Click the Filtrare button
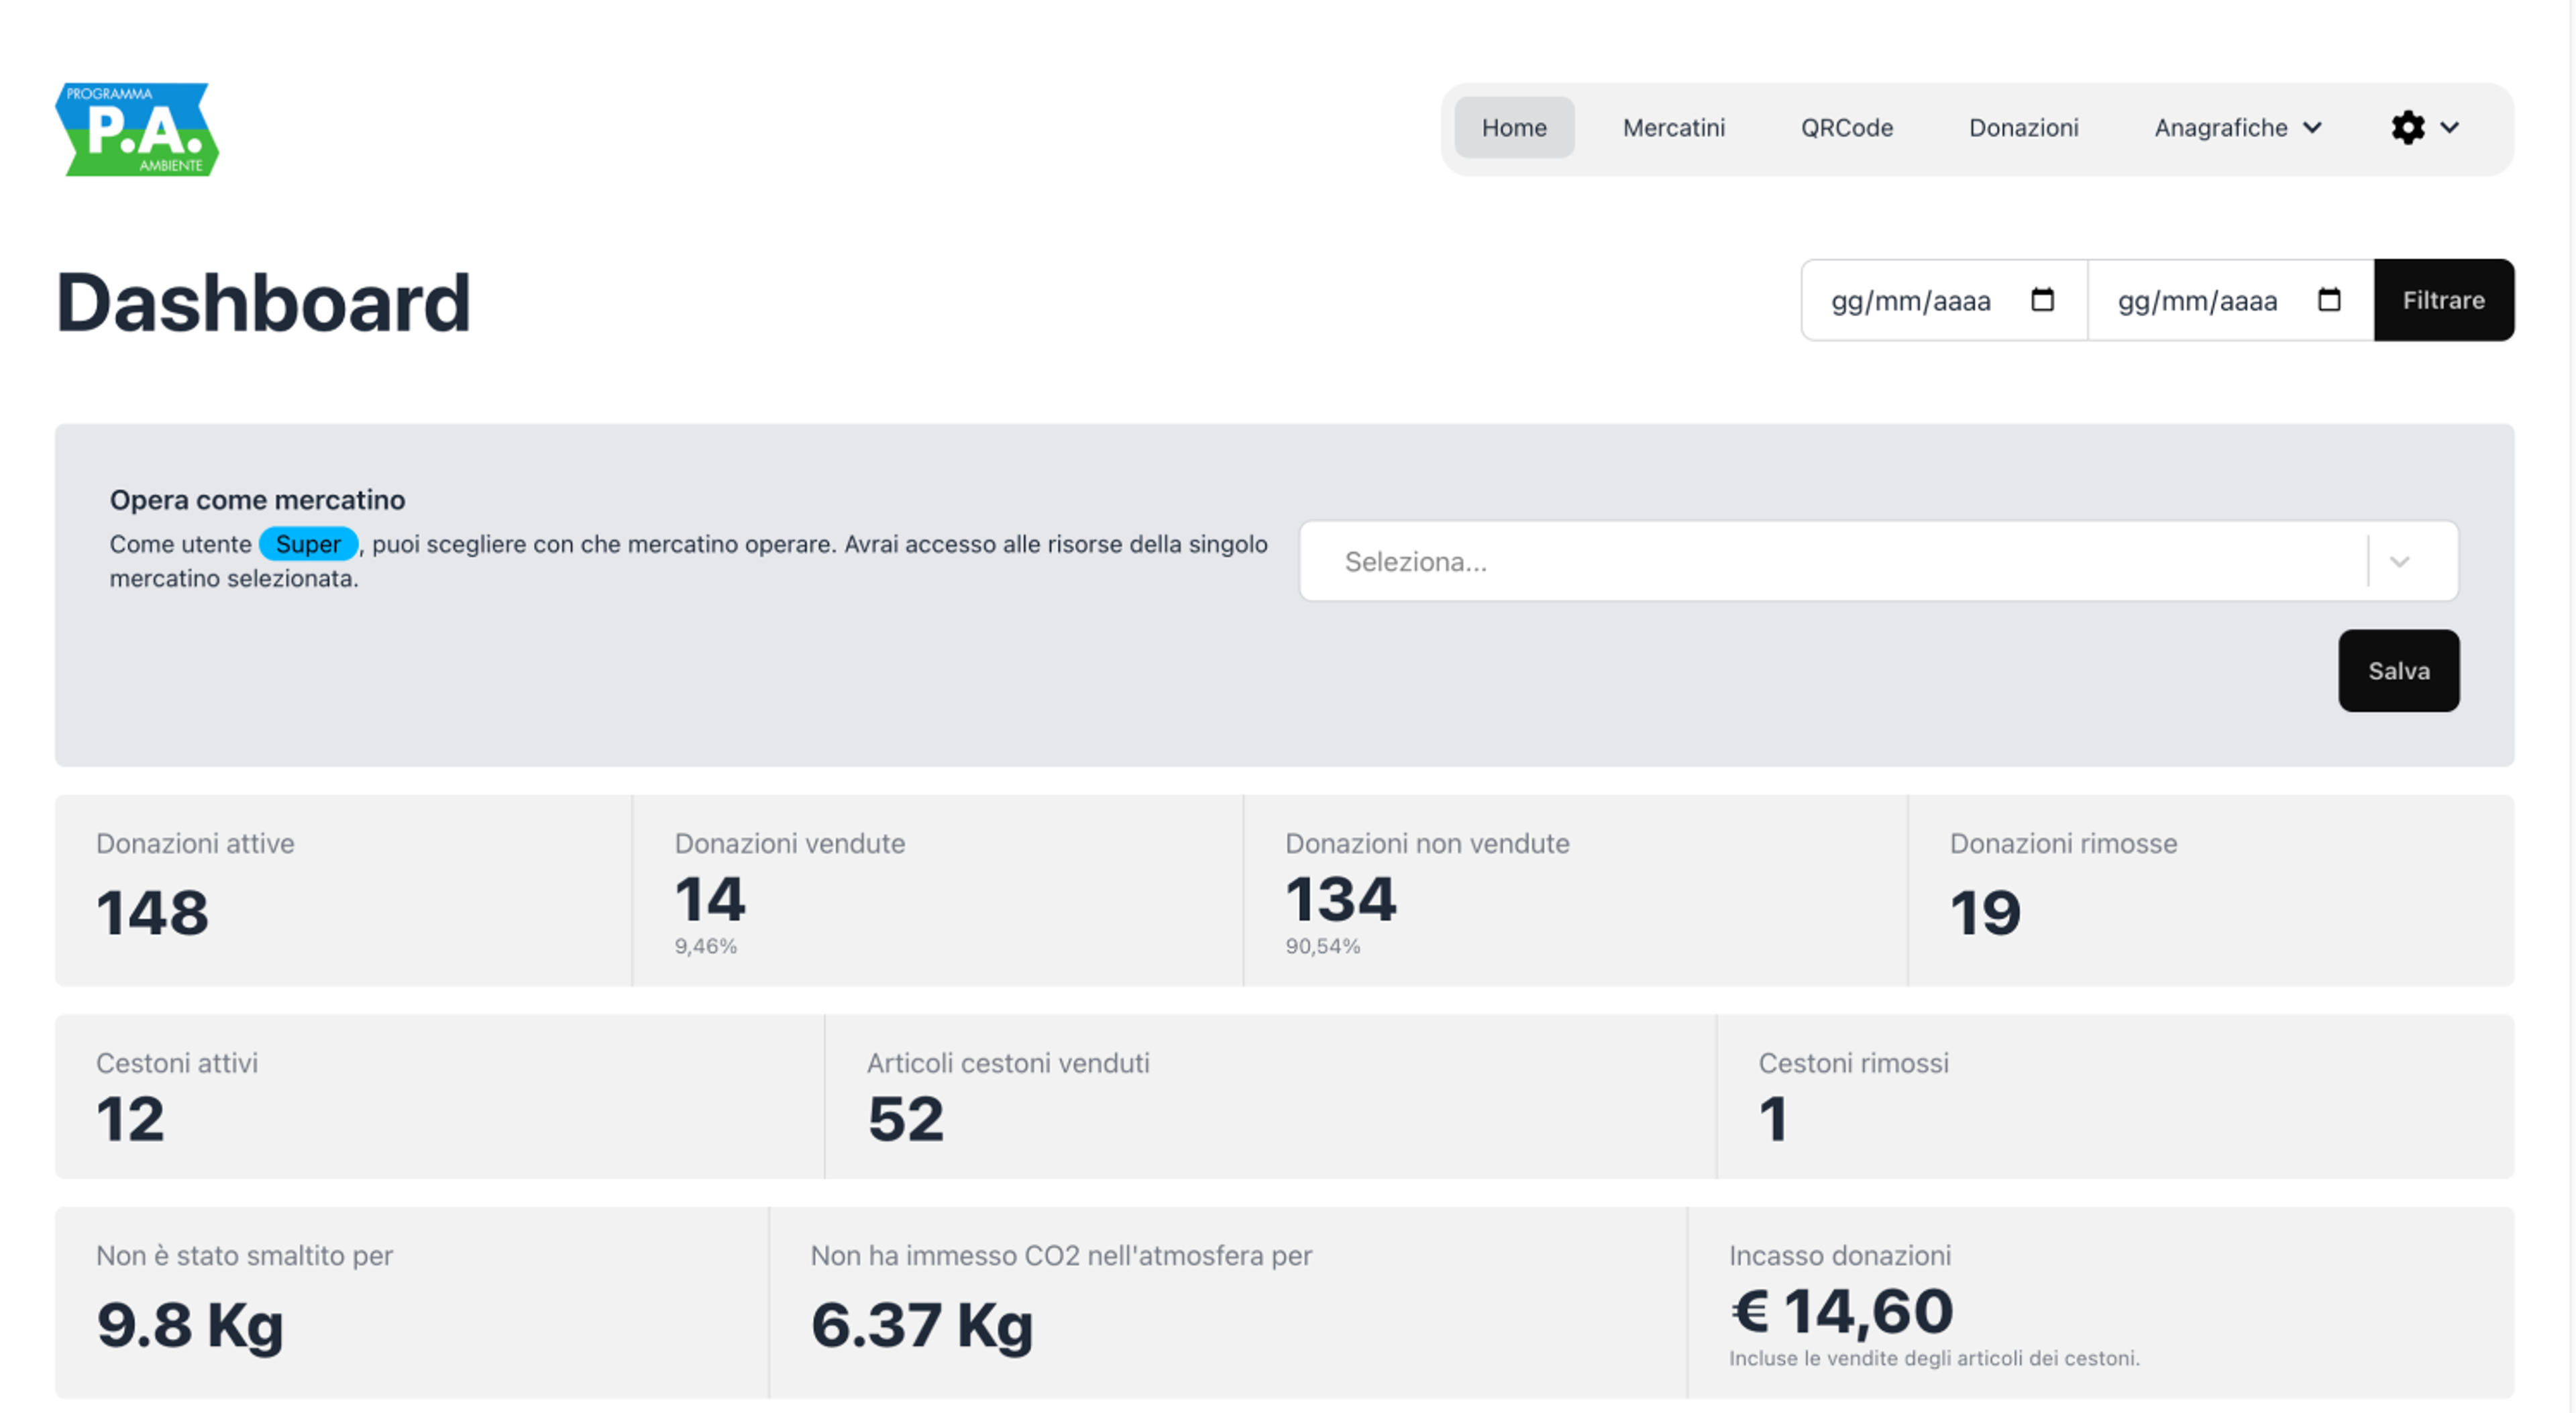Viewport: 2576px width, 1413px height. coord(2443,300)
